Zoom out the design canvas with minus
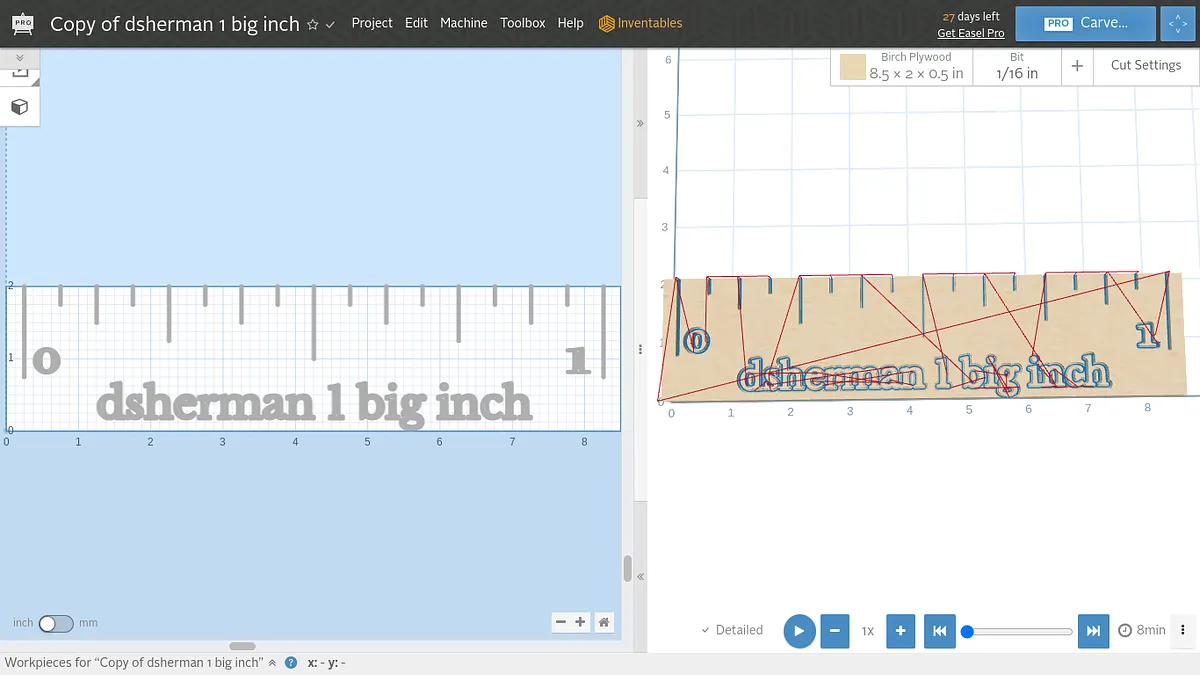1200x675 pixels. (561, 622)
